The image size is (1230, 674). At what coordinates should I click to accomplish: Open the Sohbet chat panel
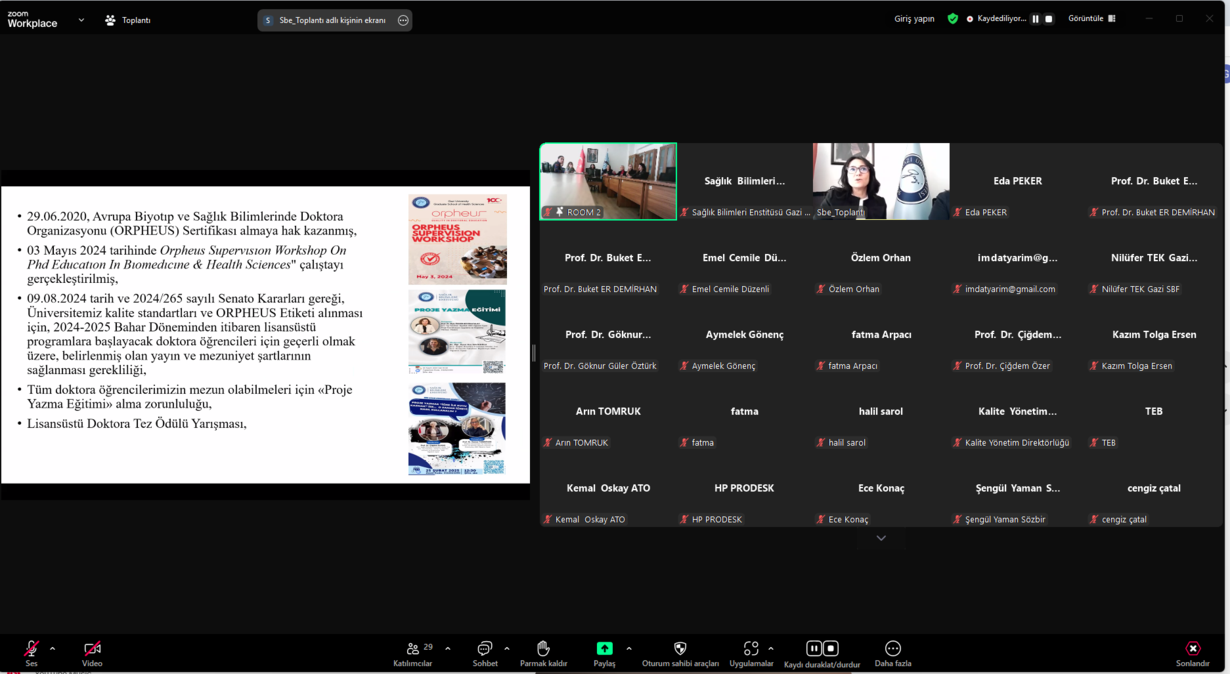click(x=485, y=650)
